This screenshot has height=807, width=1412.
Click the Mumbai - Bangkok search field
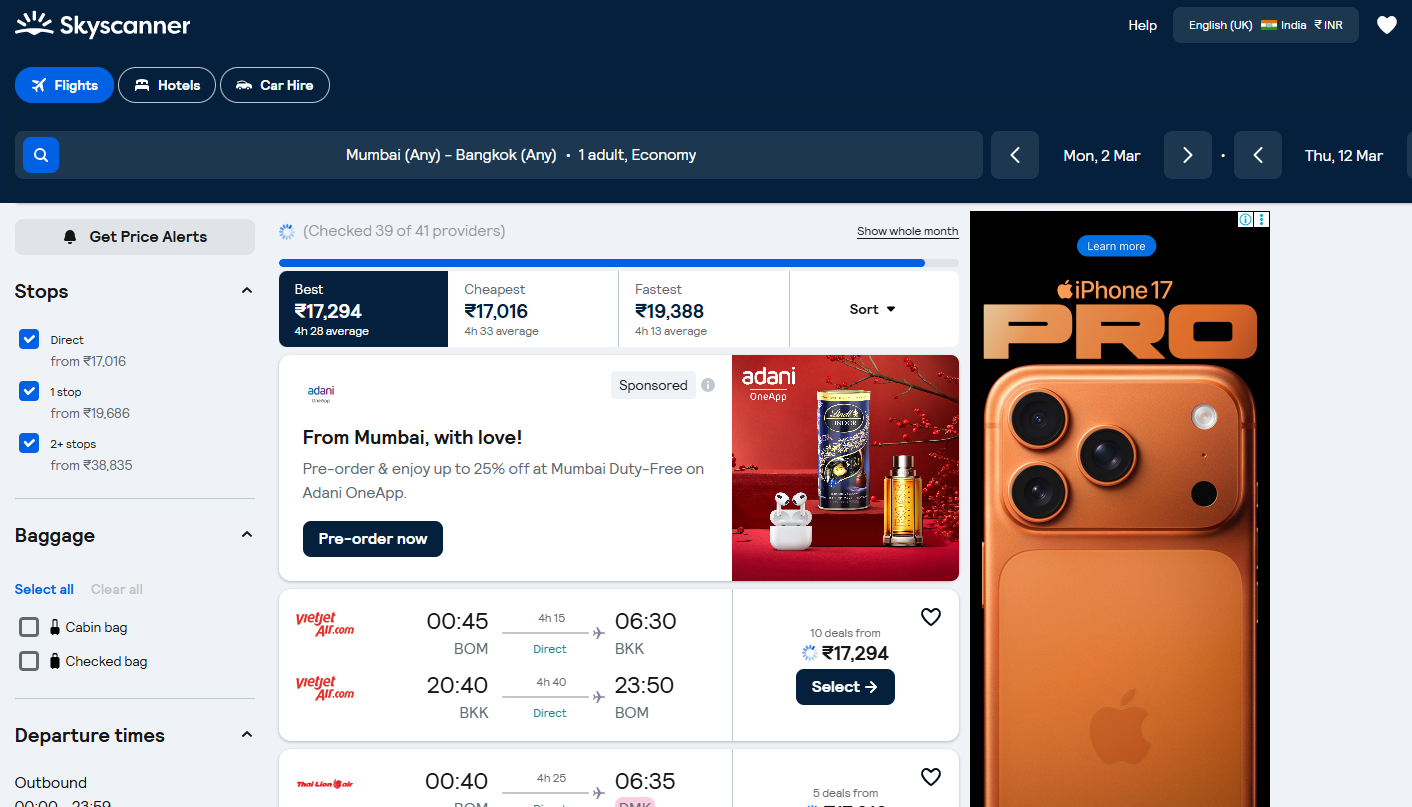[x=520, y=155]
